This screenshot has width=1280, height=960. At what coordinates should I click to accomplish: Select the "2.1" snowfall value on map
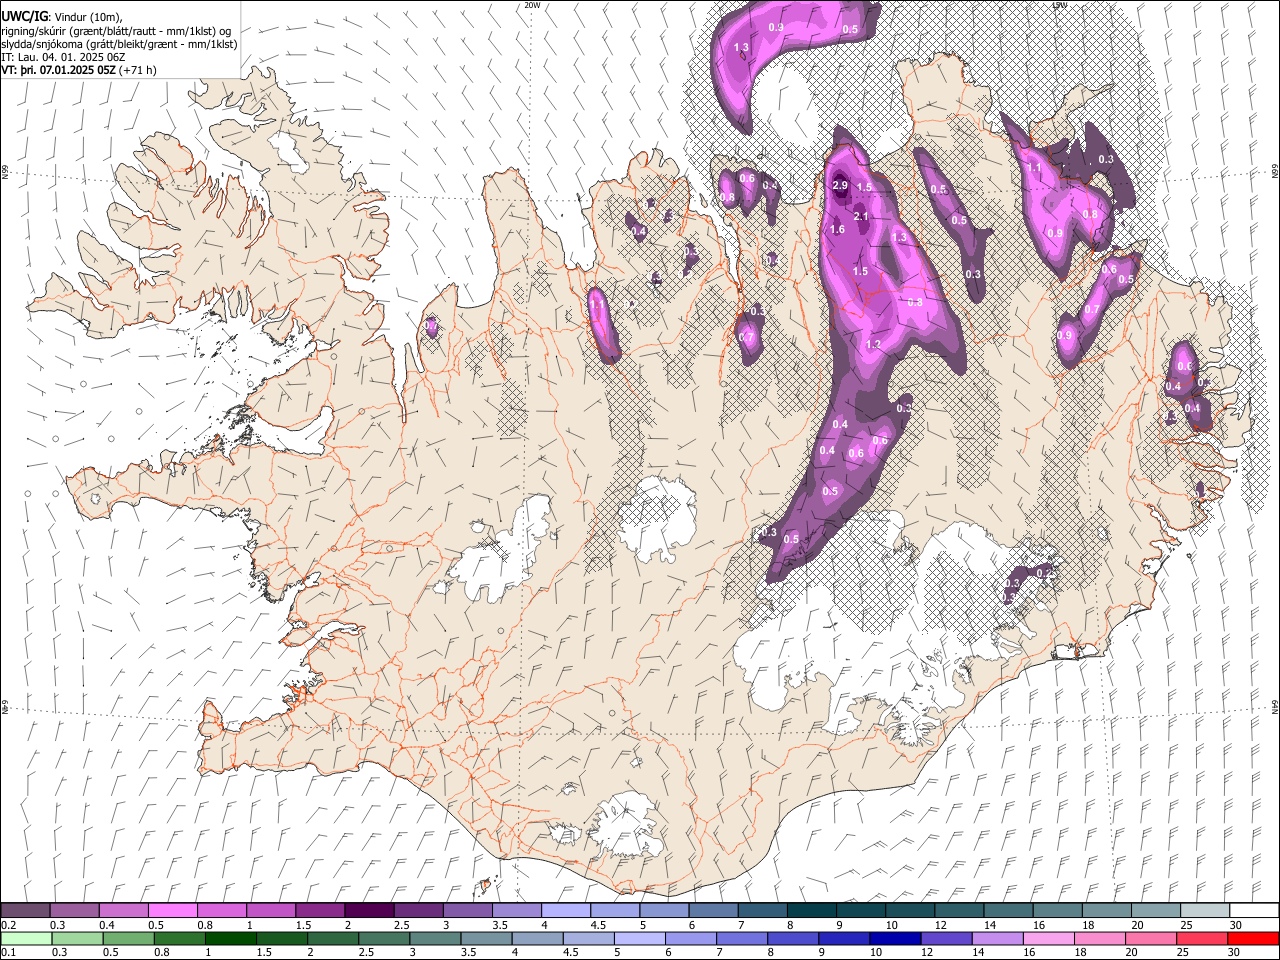pyautogui.click(x=860, y=216)
